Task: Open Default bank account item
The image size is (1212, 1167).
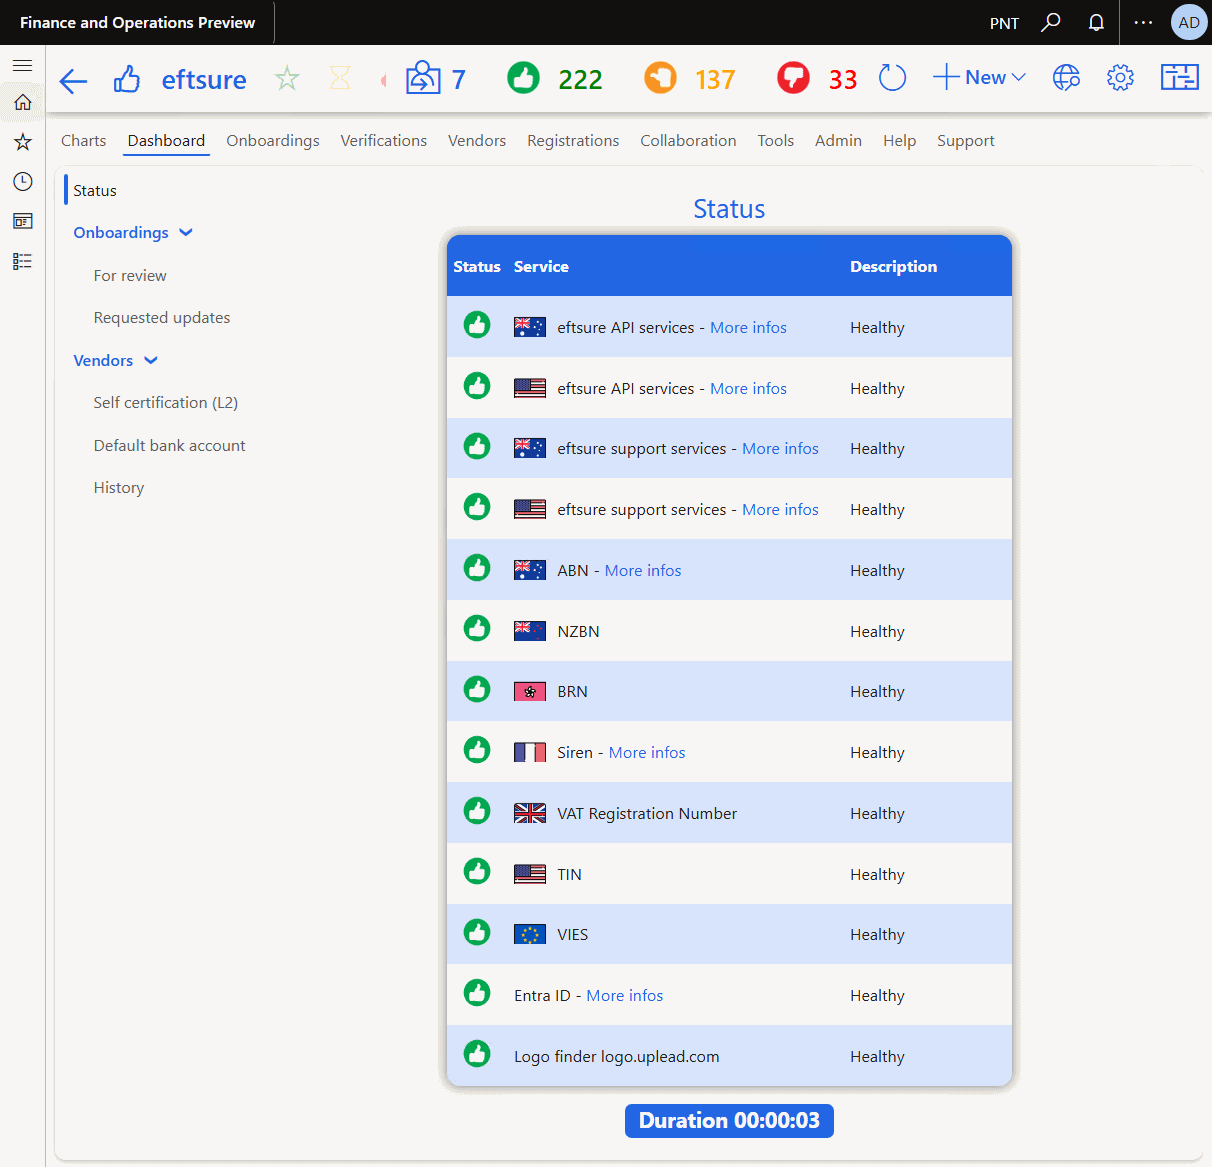Action: 169,446
